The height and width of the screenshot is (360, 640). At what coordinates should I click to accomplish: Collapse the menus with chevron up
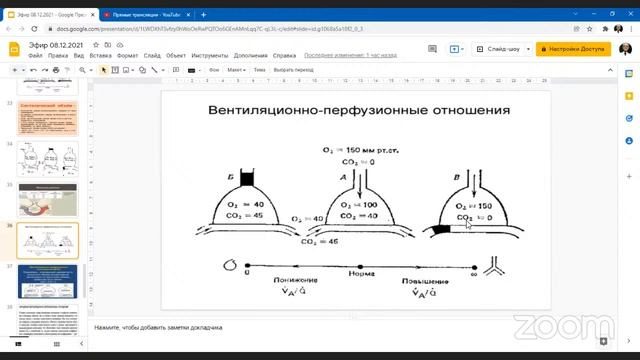610,70
